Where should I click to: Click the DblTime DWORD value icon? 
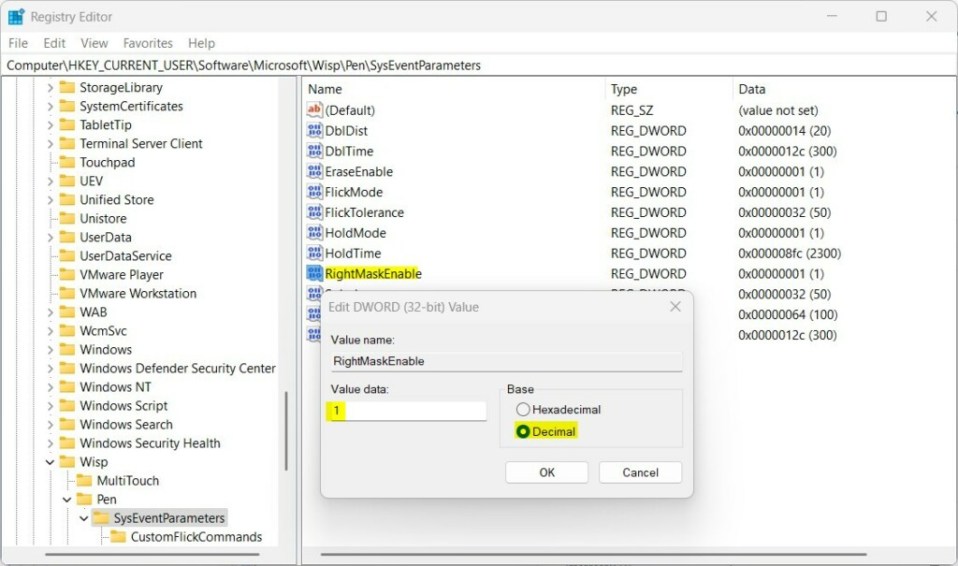click(x=314, y=150)
